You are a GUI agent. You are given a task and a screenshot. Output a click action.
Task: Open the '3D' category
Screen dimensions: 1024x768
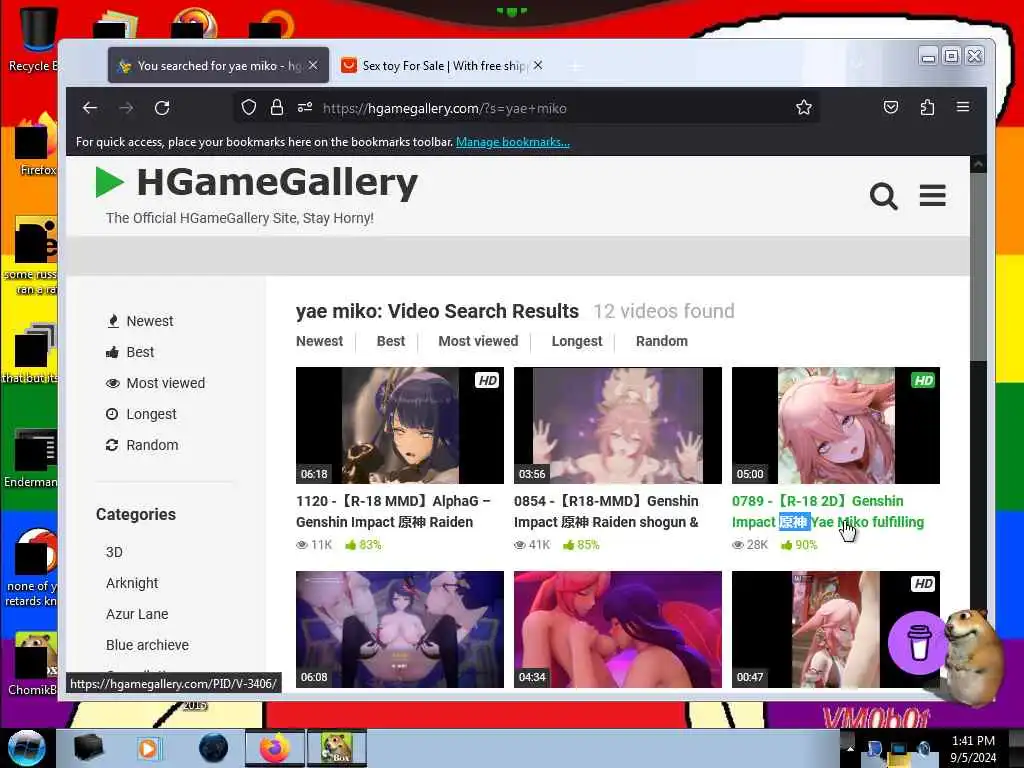point(114,552)
